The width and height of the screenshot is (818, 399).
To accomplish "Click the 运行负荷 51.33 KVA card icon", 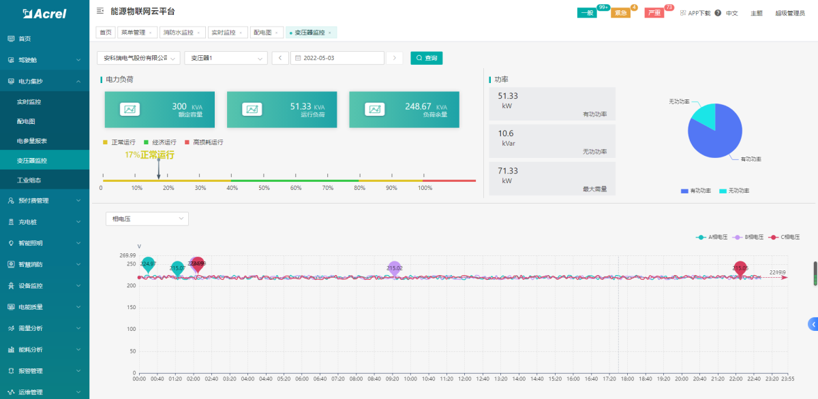I will 252,110.
